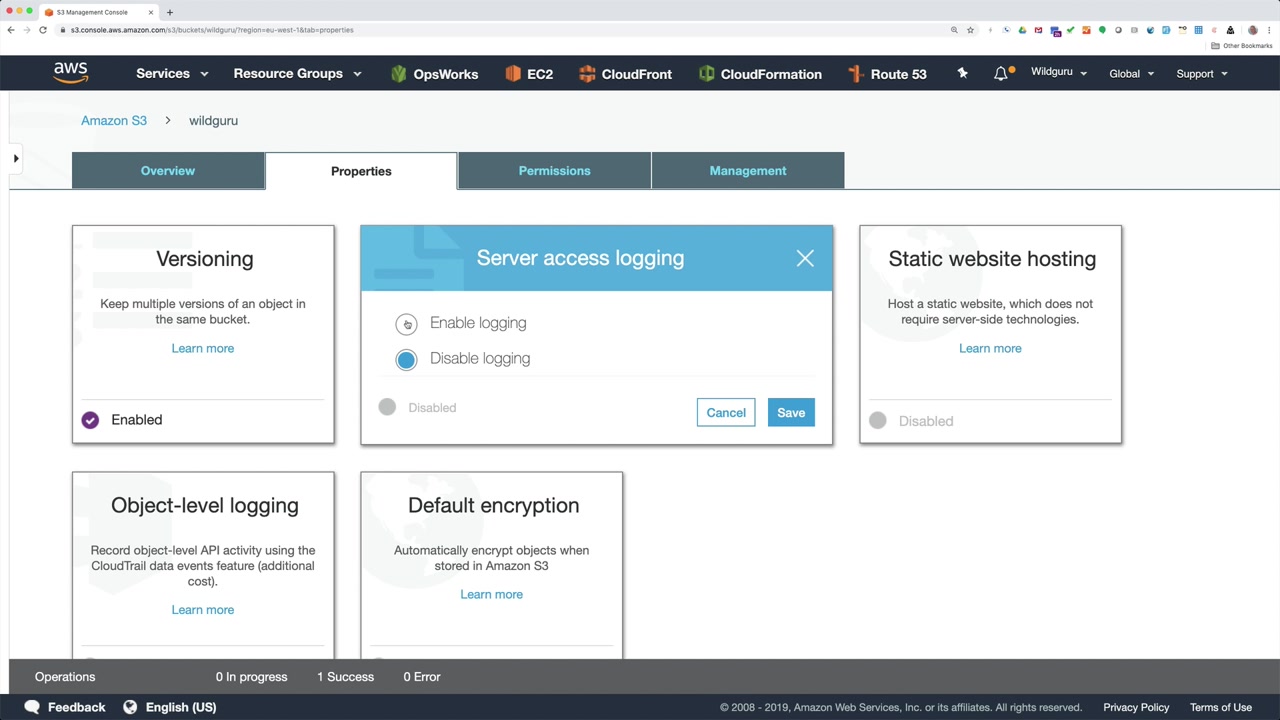Click the Versioning Enabled status indicator
This screenshot has height=720, width=1280.
(90, 420)
